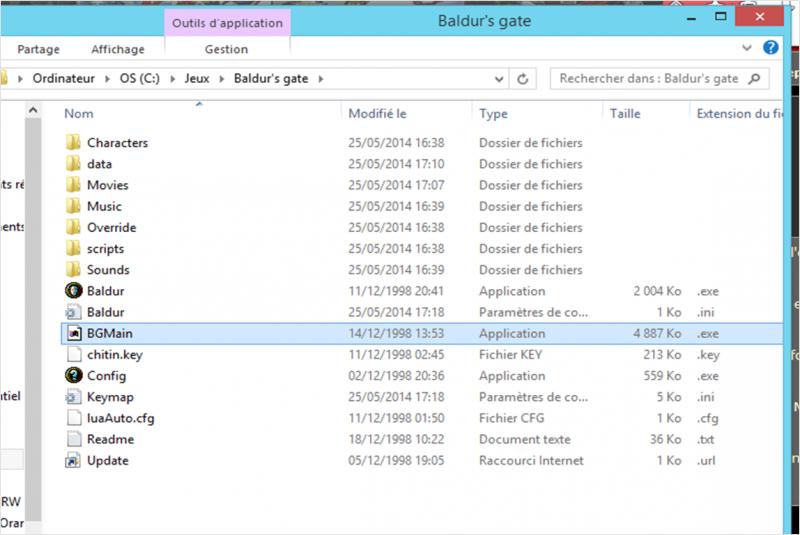Select the chitin.key file name

115,354
